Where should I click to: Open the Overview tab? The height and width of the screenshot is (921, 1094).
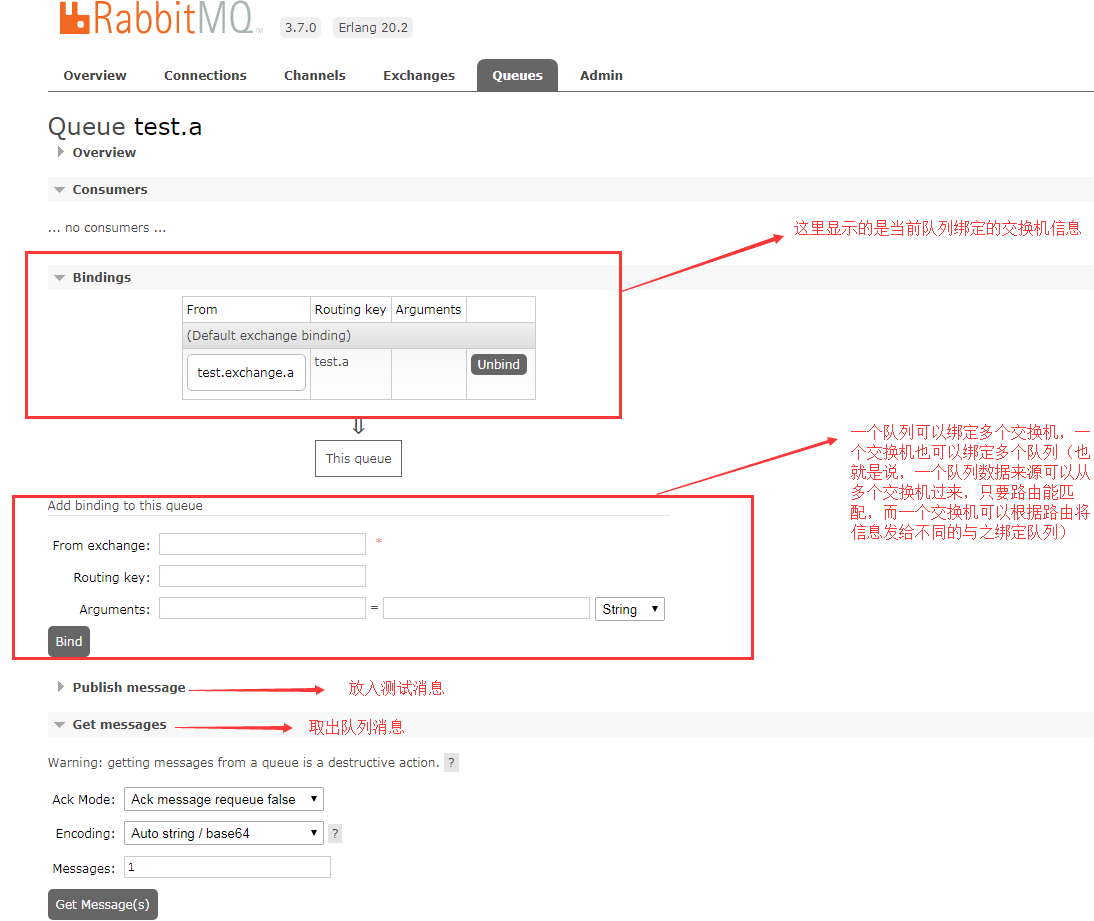tap(95, 75)
